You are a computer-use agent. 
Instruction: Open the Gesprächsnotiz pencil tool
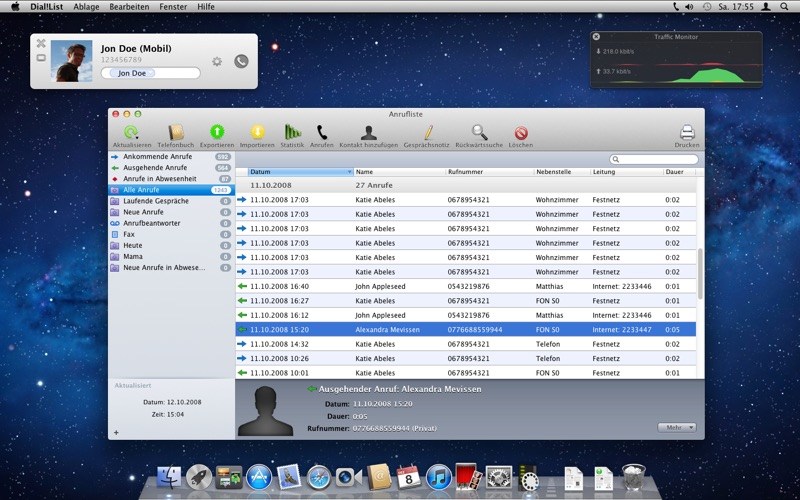[x=428, y=132]
